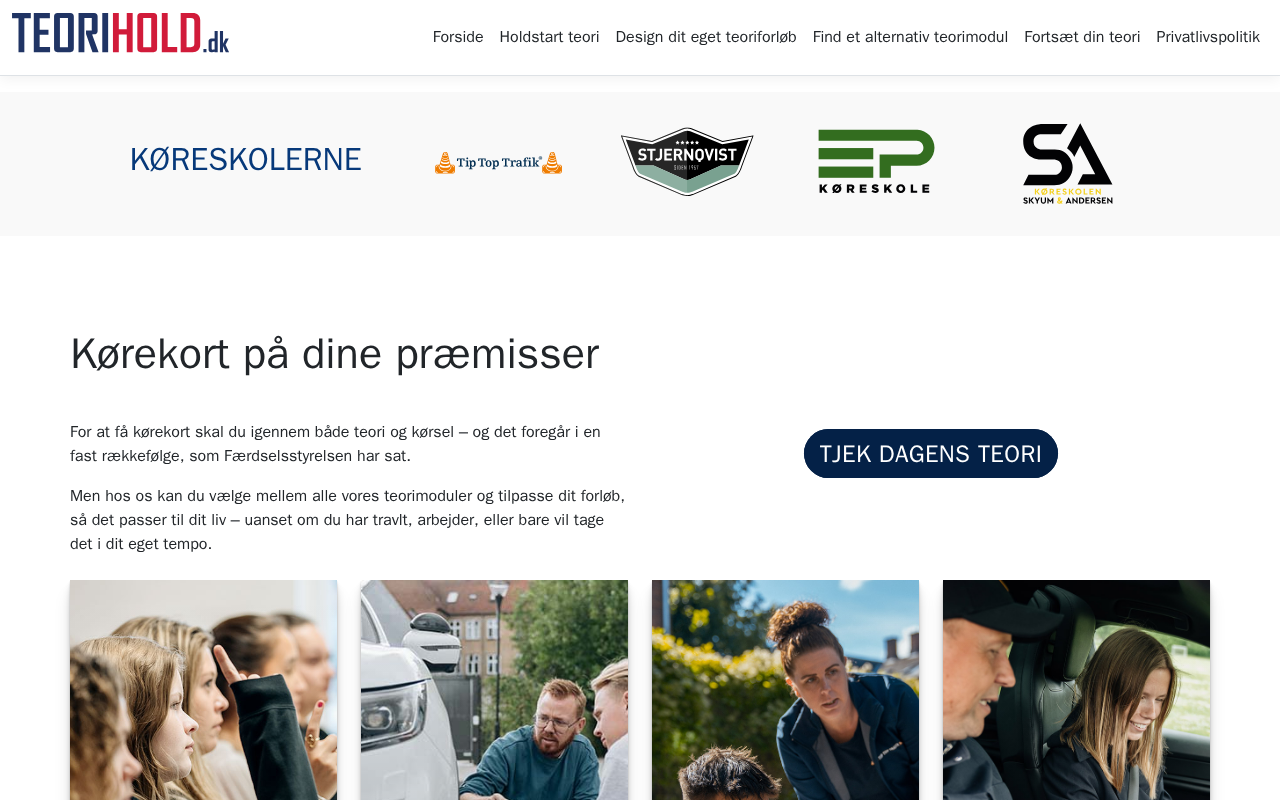1280x800 pixels.
Task: Click the instructor and student in car photo
Action: pyautogui.click(x=1076, y=690)
